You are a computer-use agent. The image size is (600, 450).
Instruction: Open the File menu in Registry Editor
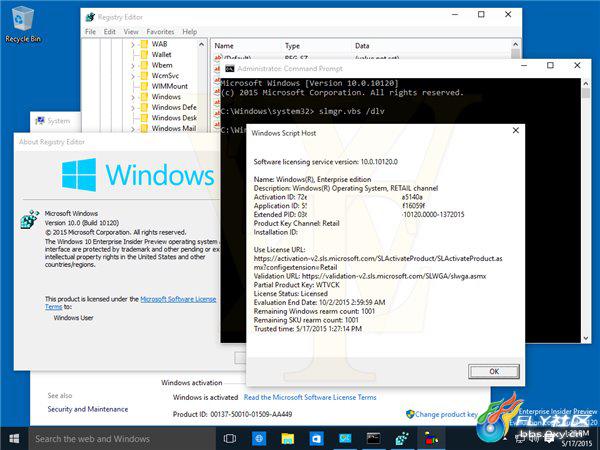coord(90,32)
